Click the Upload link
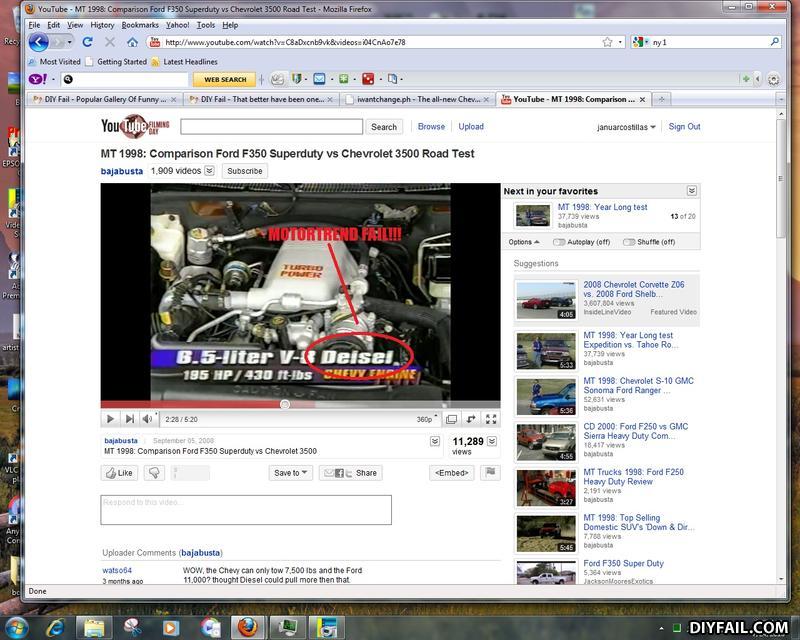Viewport: 800px width, 640px height. pyautogui.click(x=471, y=127)
